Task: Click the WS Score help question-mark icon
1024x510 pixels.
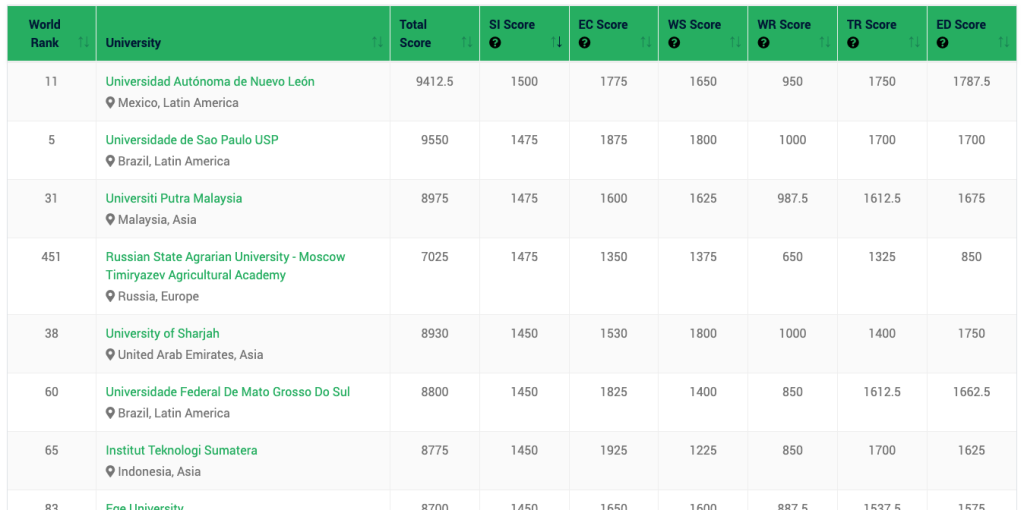Action: click(x=674, y=43)
